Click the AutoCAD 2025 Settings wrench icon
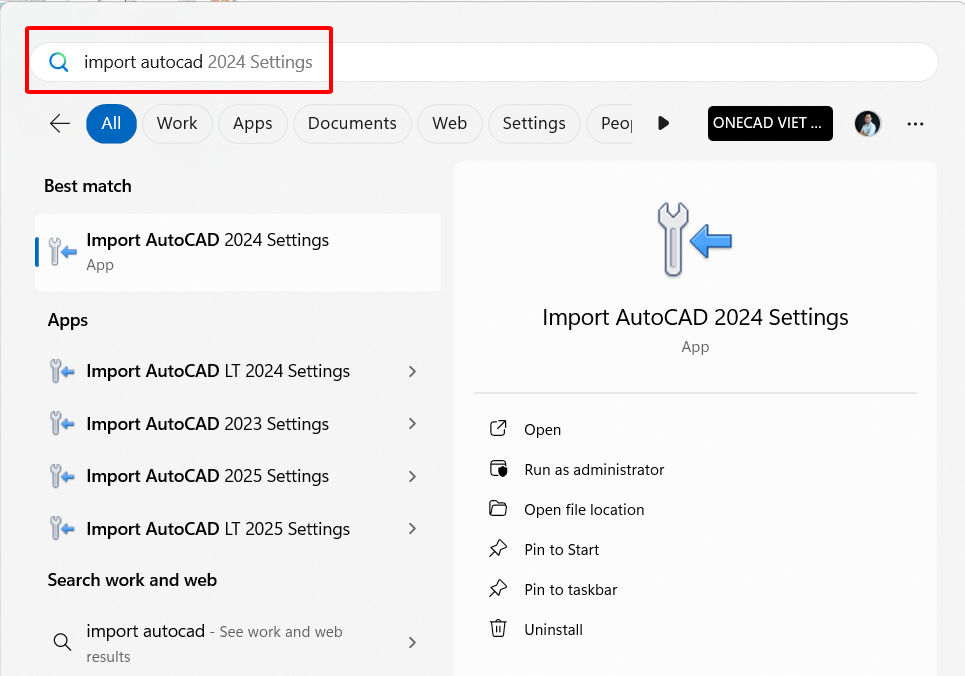965x676 pixels. (62, 476)
